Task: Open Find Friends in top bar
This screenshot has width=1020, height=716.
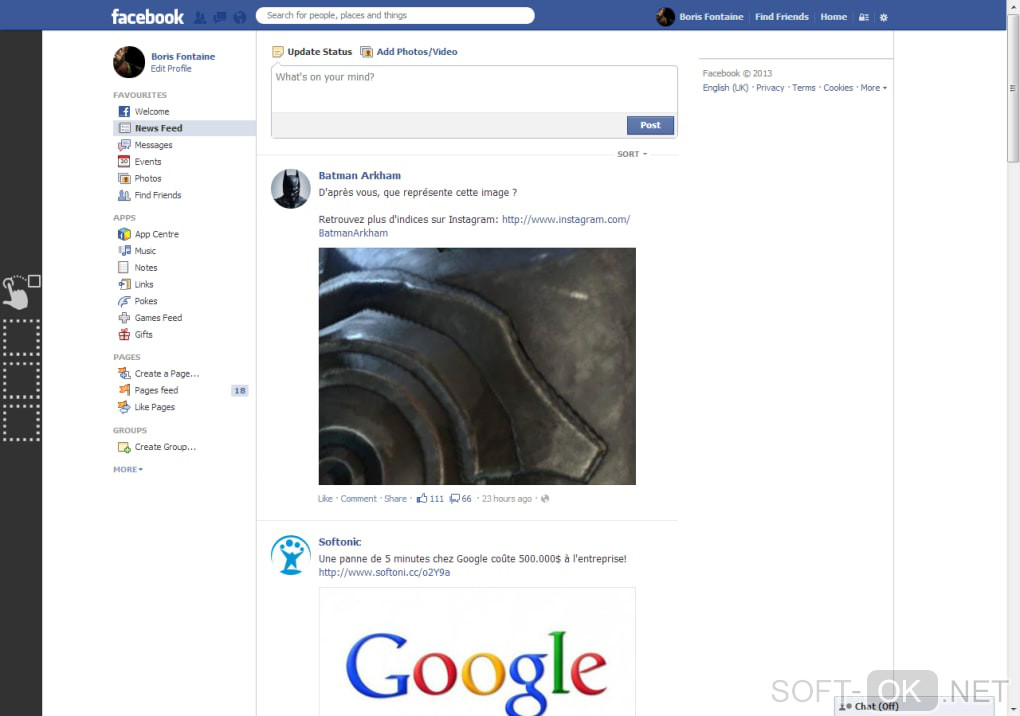Action: pos(782,17)
